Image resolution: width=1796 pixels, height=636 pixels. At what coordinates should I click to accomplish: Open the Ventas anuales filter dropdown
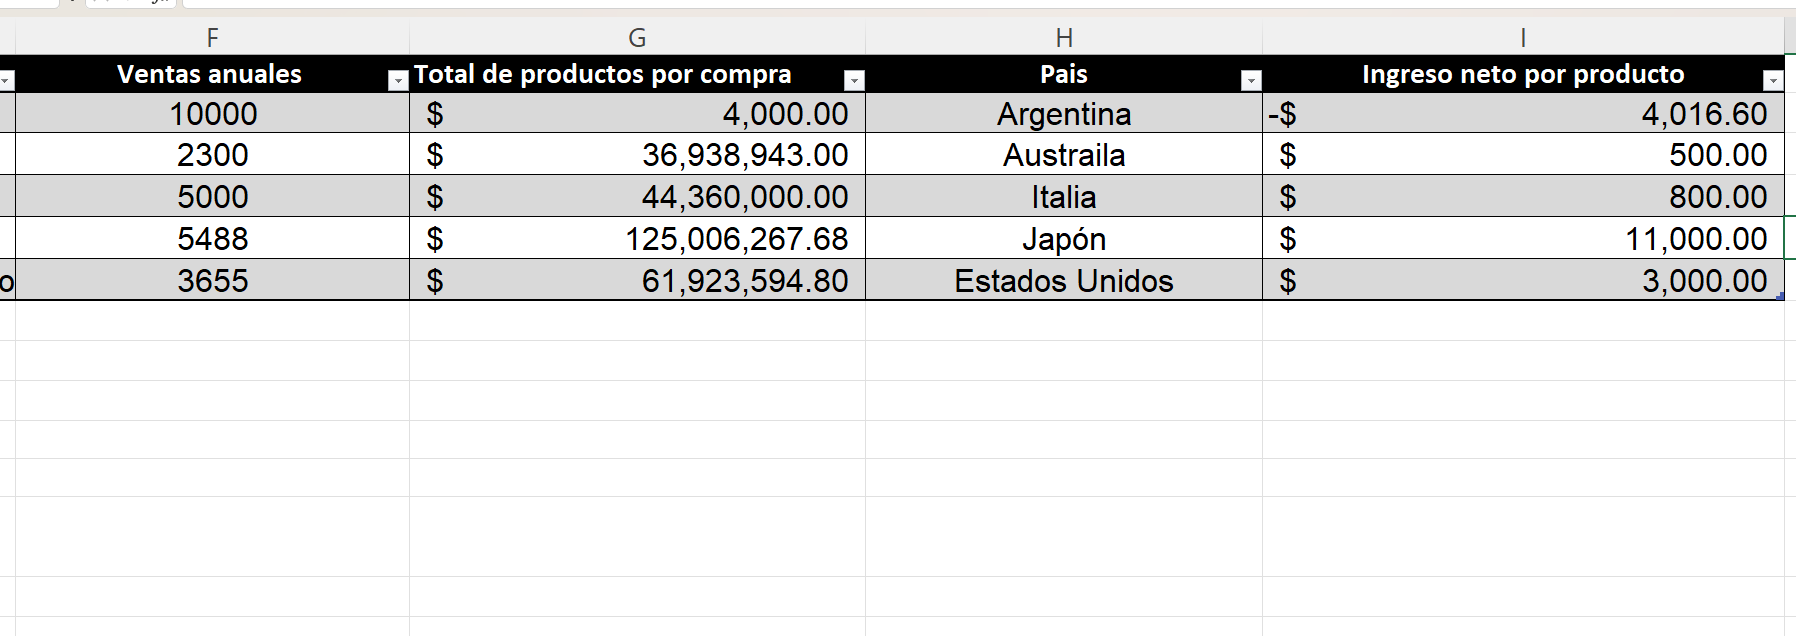tap(398, 81)
